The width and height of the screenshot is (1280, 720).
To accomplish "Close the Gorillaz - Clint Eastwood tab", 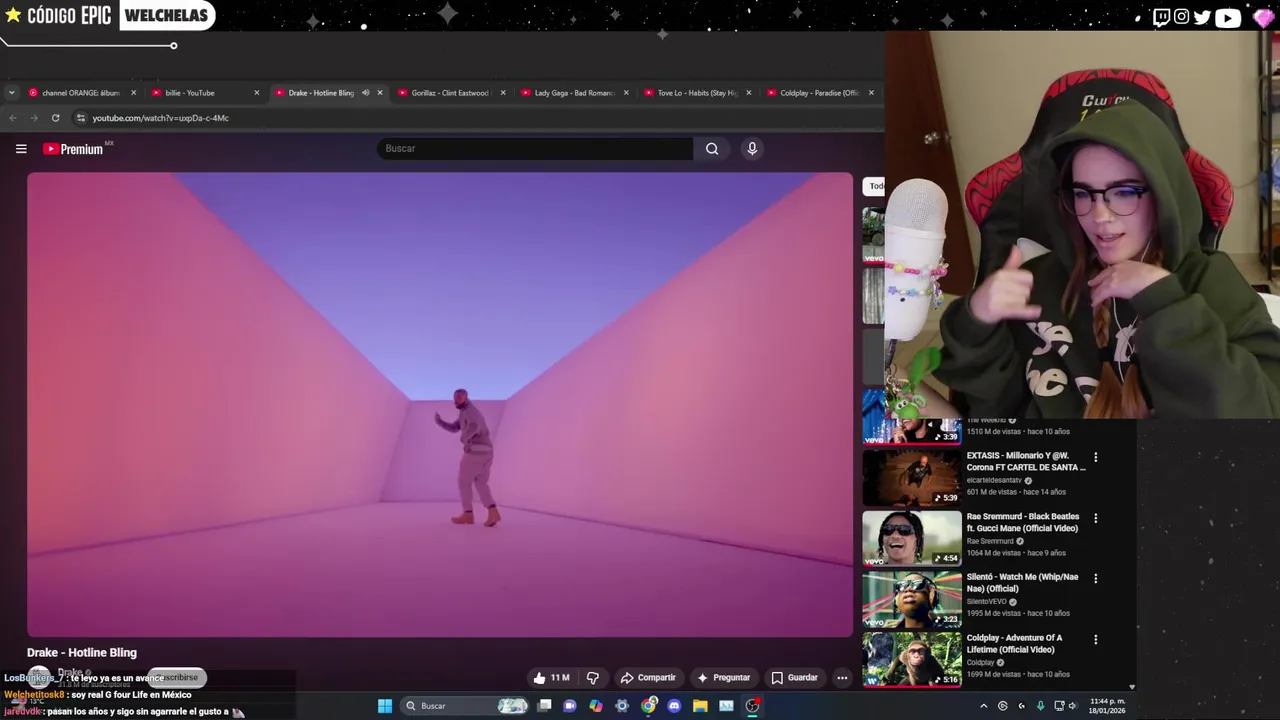I will coord(503,93).
